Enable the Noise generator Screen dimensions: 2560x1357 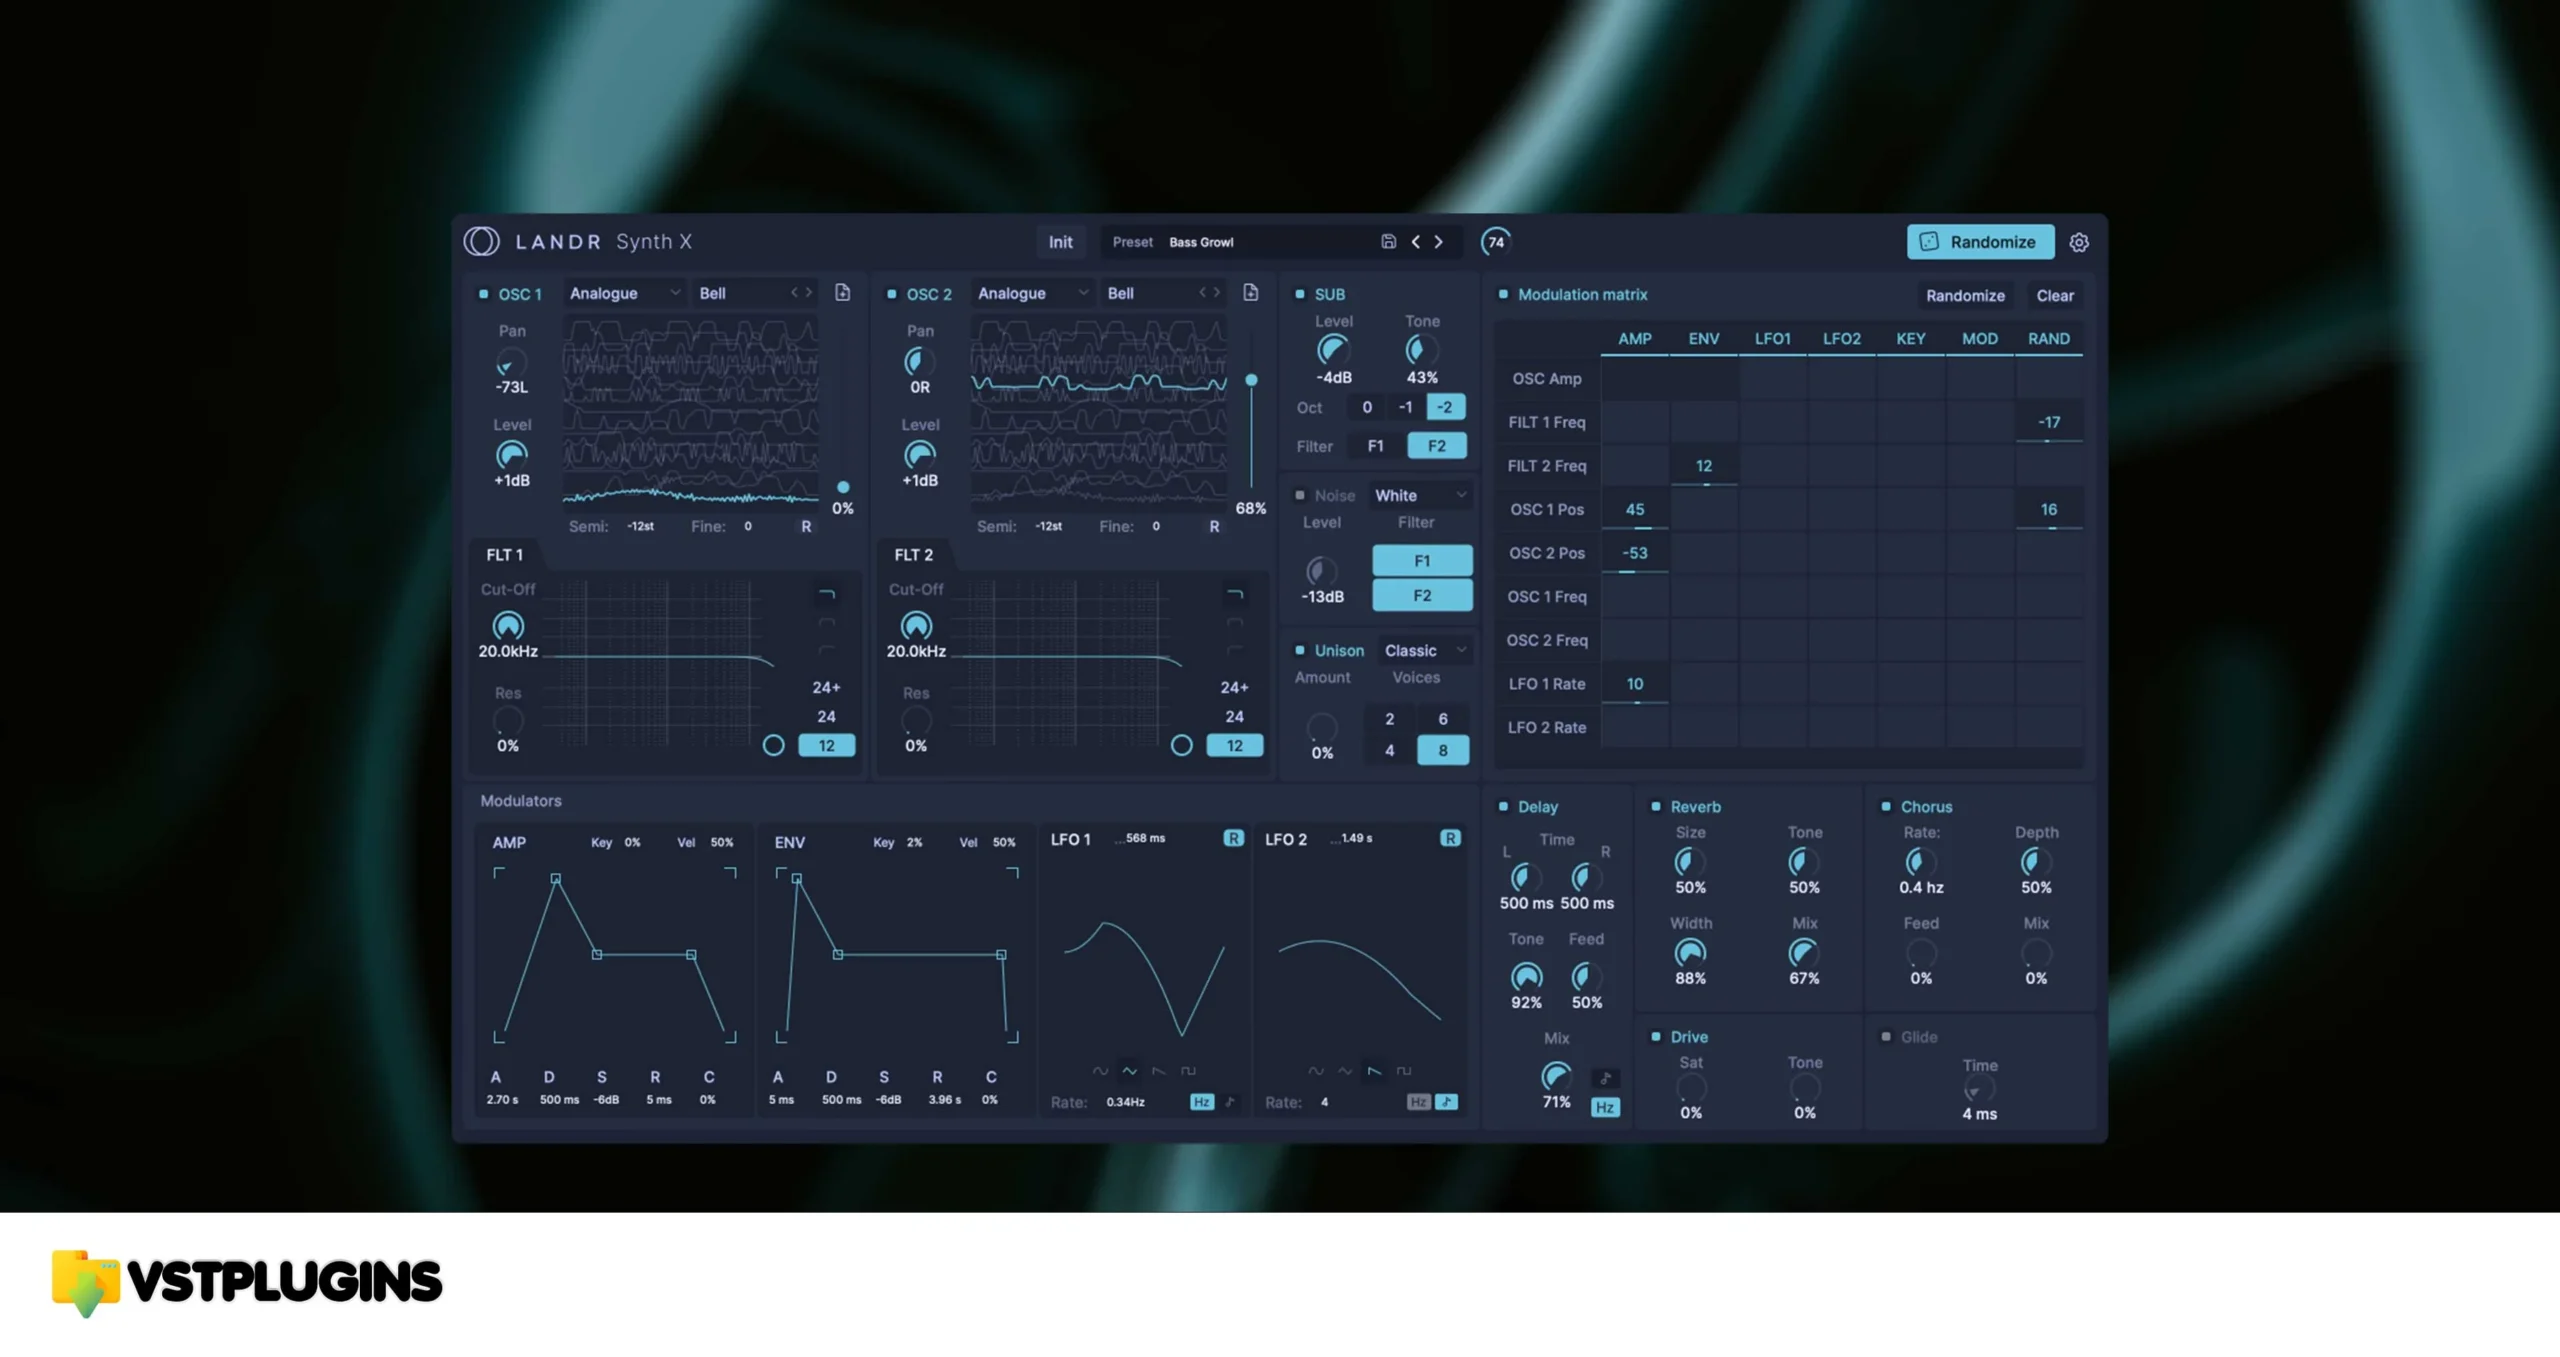(x=1300, y=495)
